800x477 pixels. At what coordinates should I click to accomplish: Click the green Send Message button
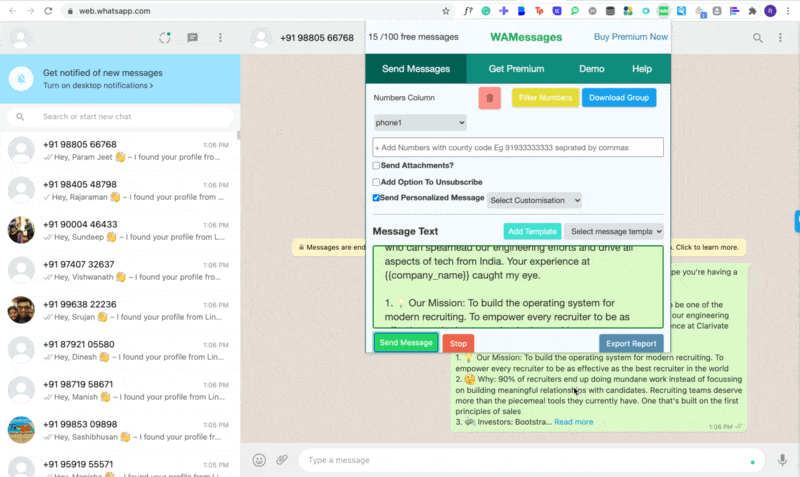406,343
